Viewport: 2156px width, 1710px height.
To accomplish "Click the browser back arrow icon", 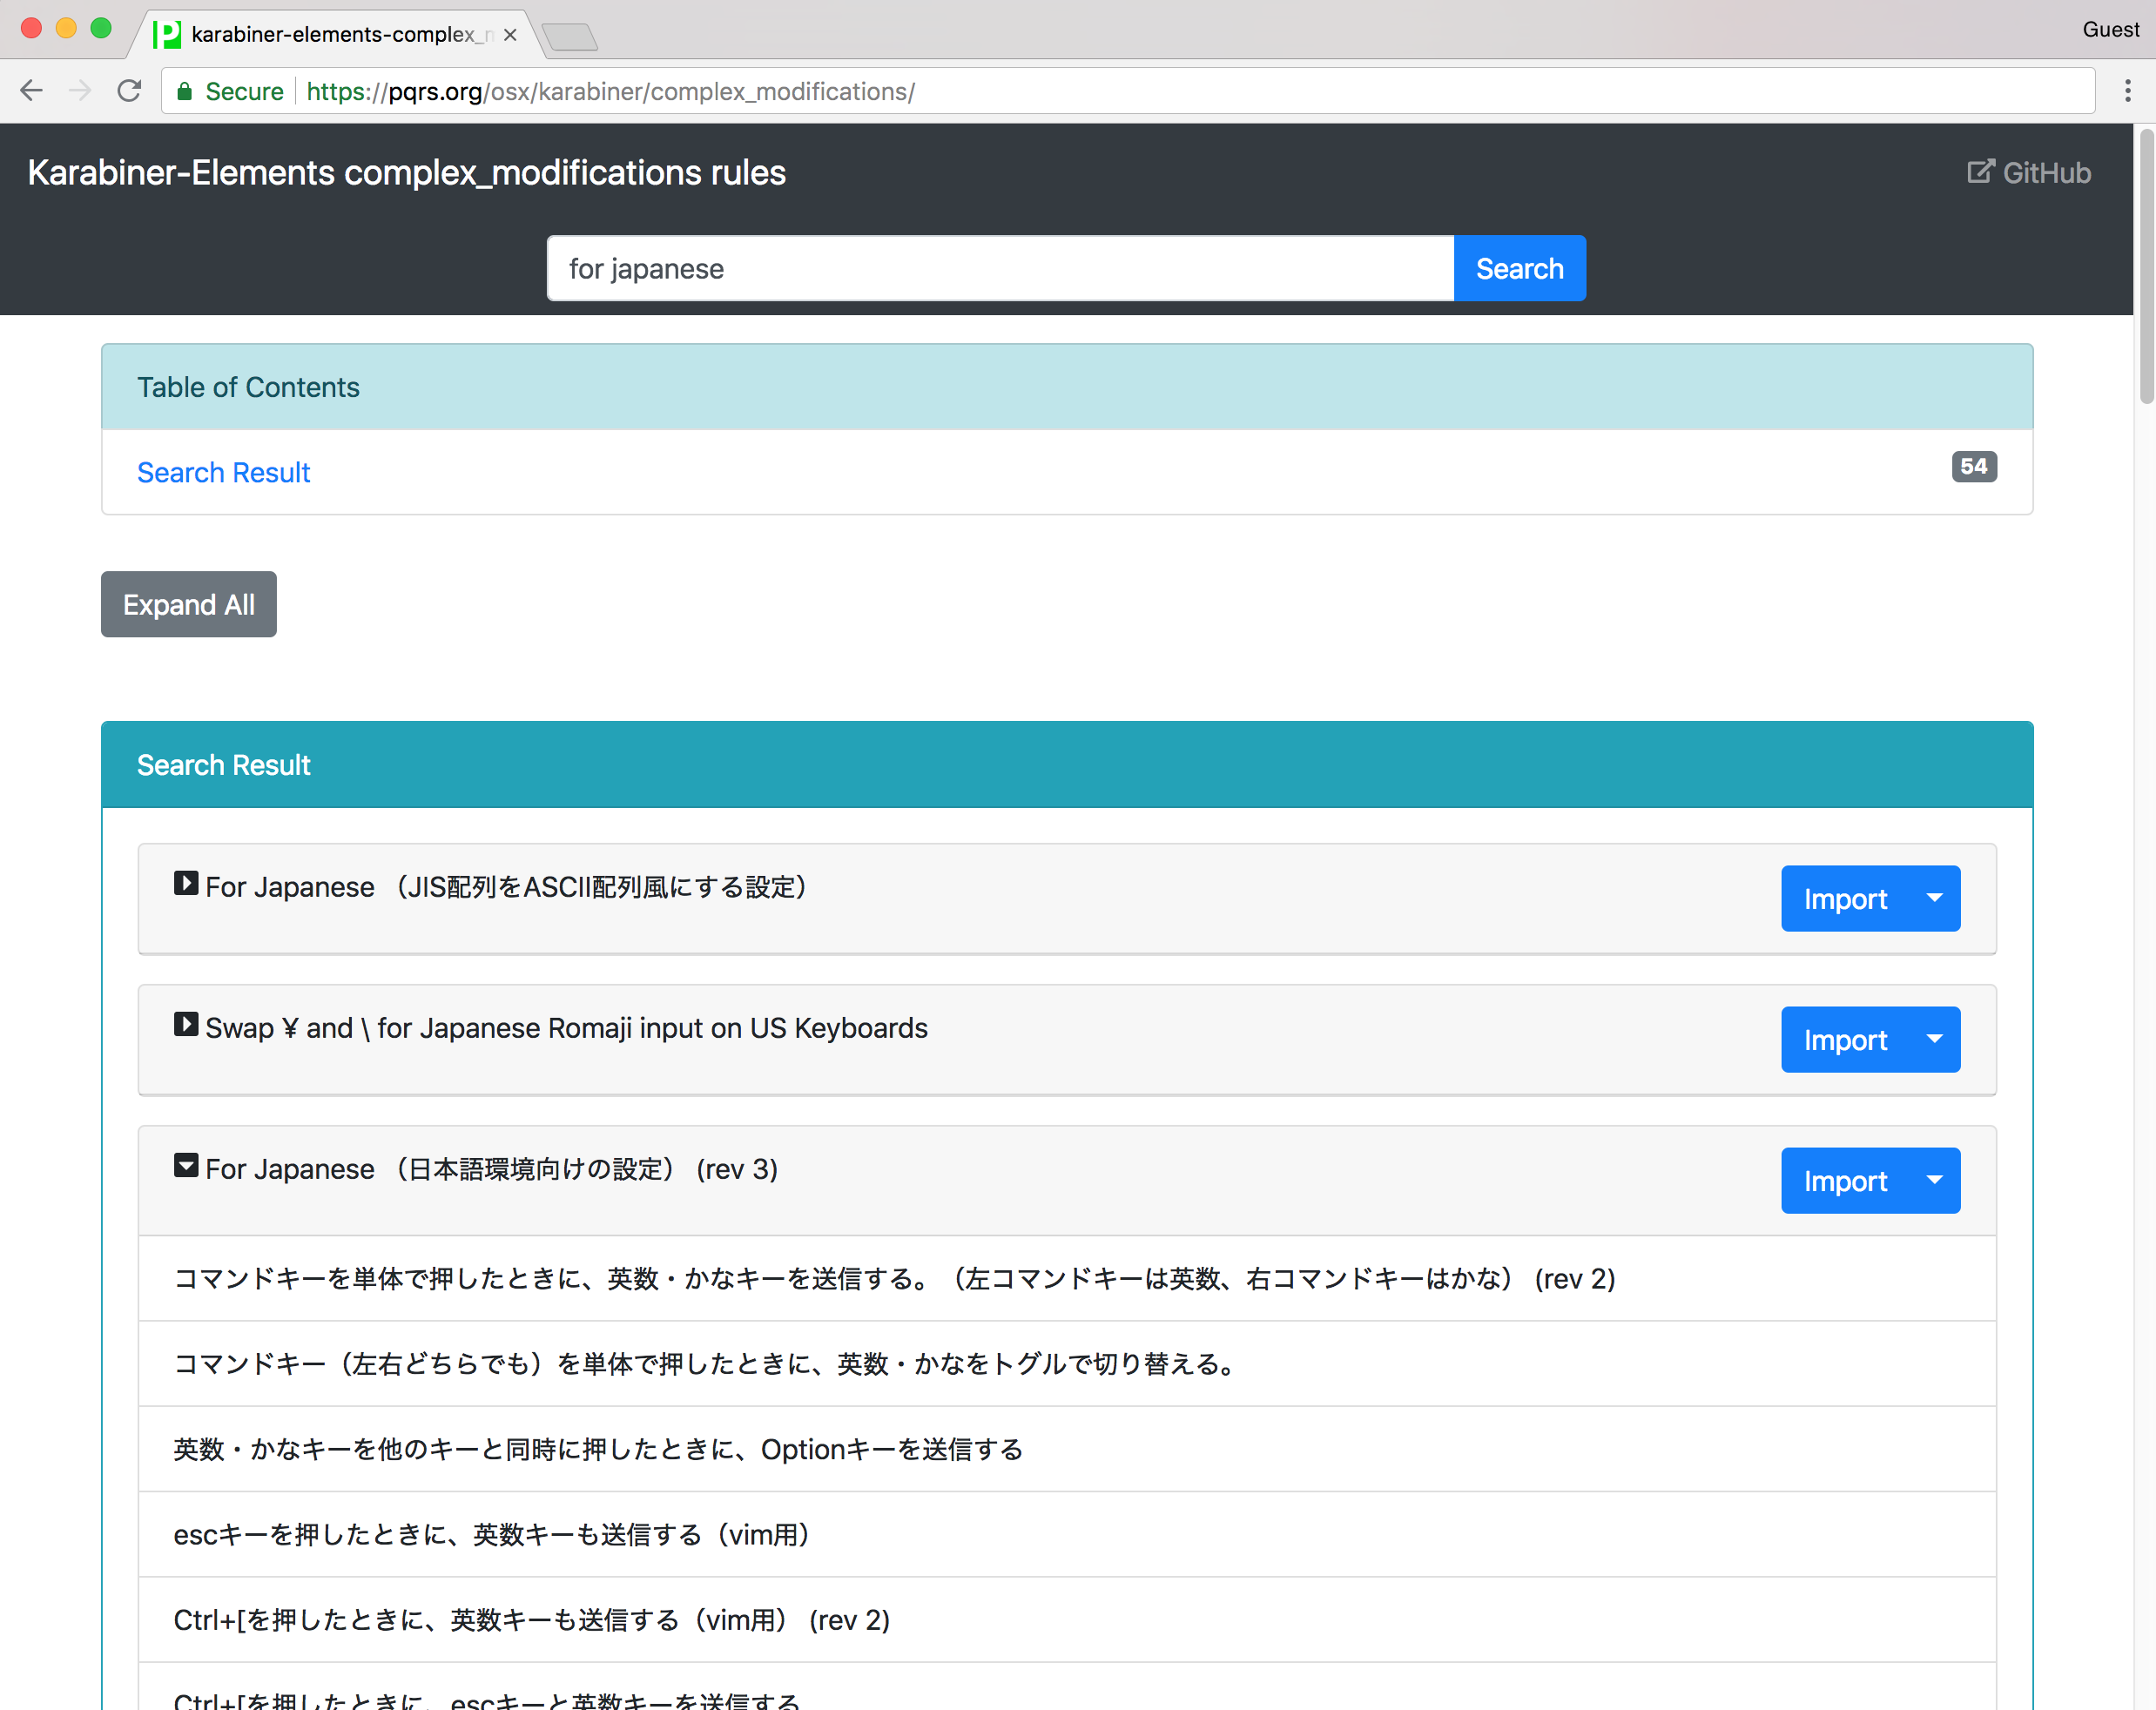I will tap(31, 90).
